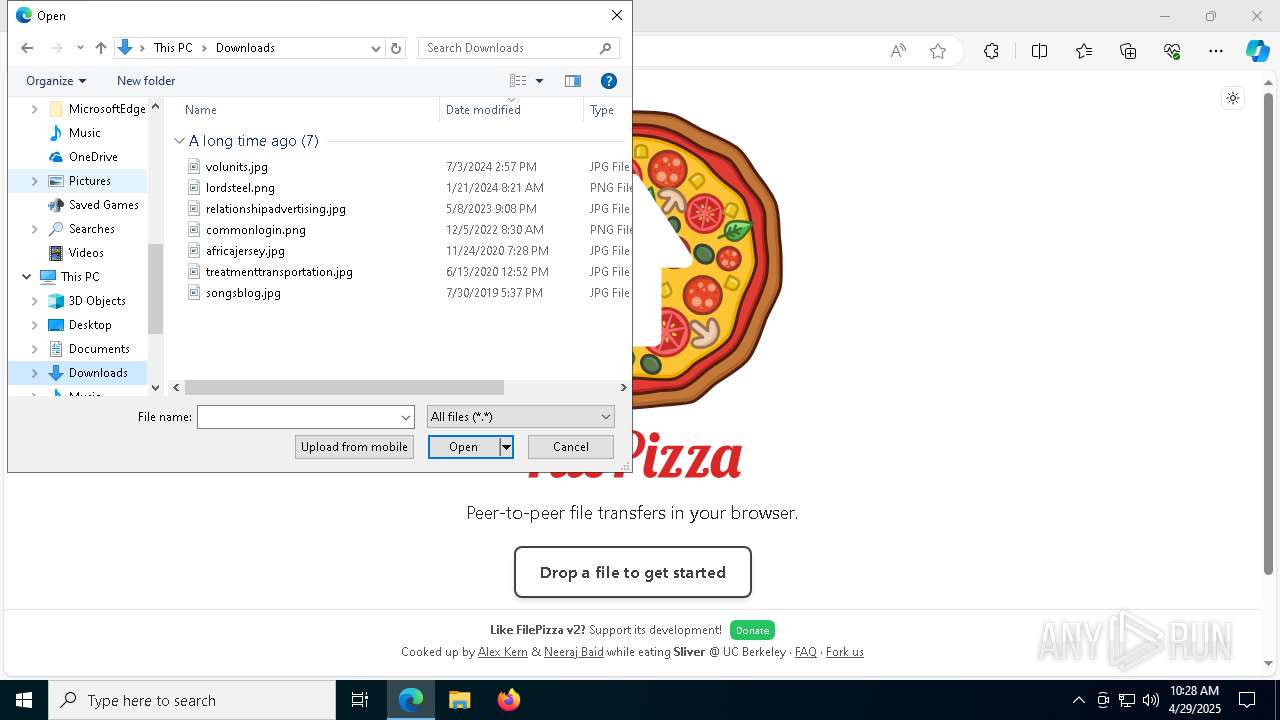This screenshot has width=1280, height=720.
Task: Change the view layout icon
Action: click(518, 81)
